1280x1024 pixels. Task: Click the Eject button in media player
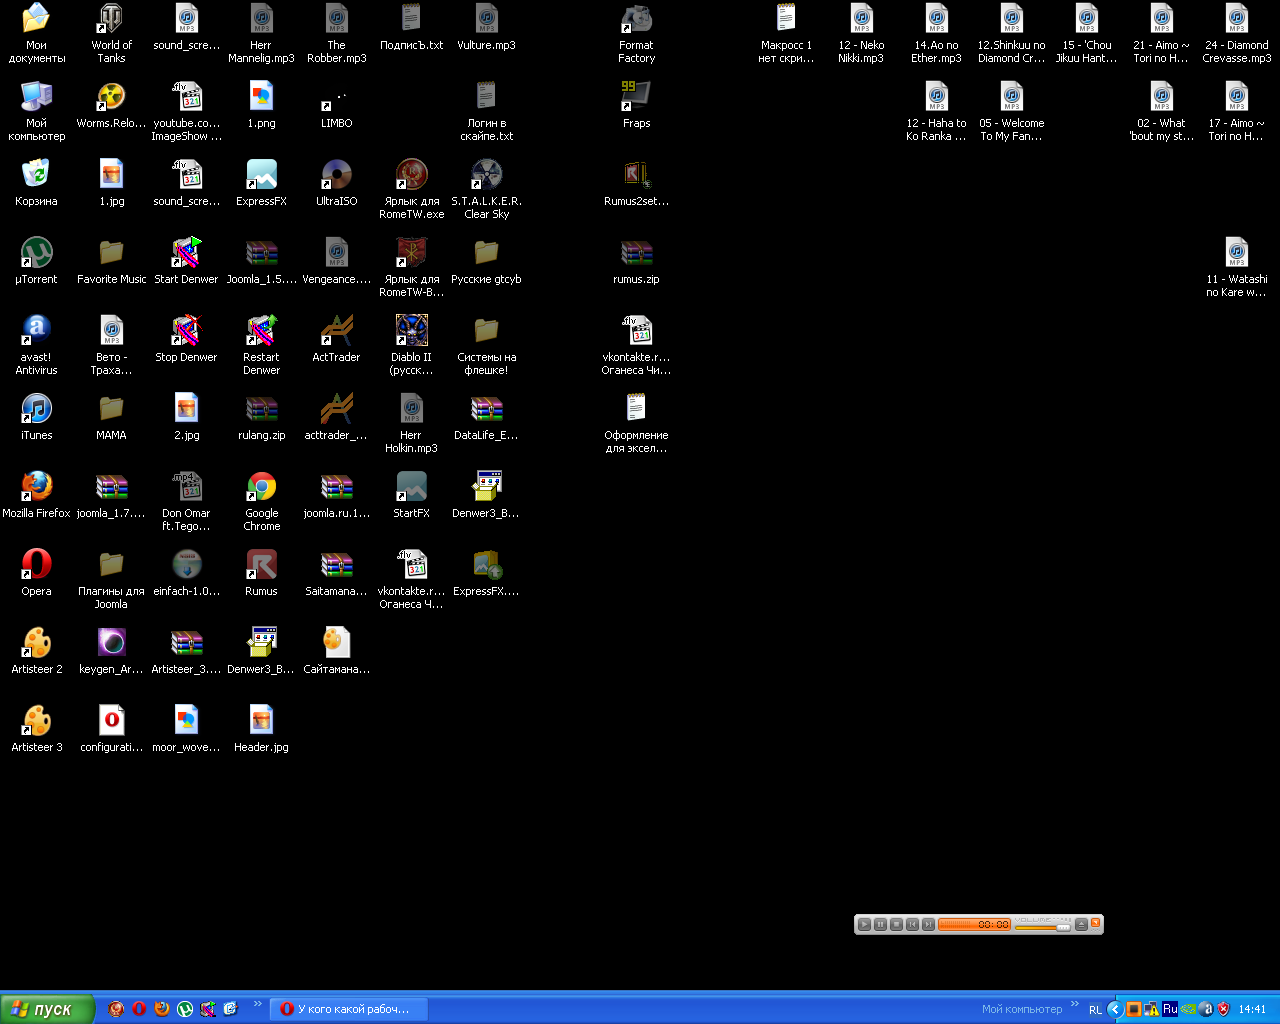point(1081,924)
